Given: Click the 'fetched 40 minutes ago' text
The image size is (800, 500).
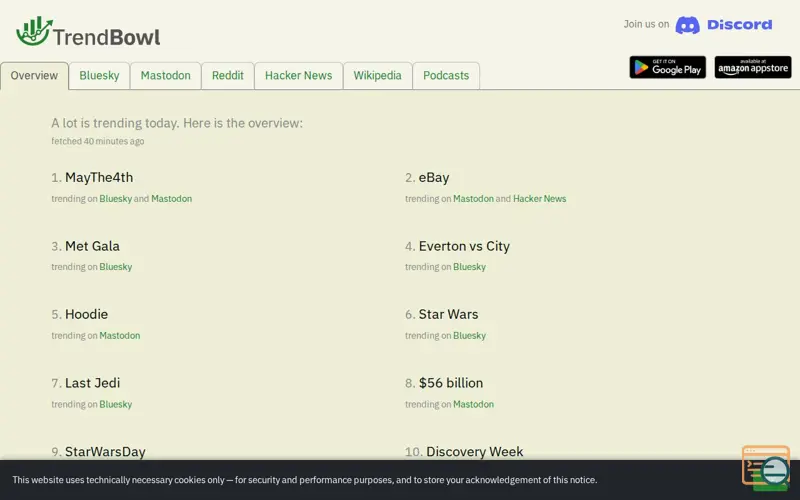Looking at the screenshot, I should [97, 141].
